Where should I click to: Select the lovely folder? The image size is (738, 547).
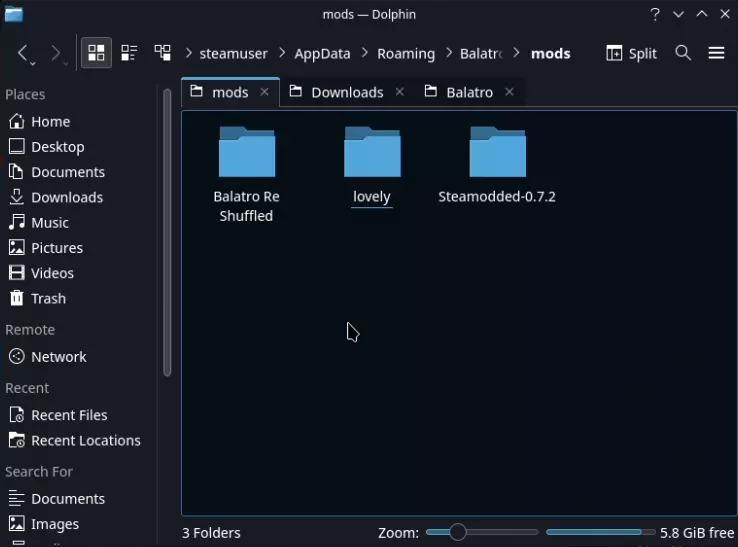(372, 165)
